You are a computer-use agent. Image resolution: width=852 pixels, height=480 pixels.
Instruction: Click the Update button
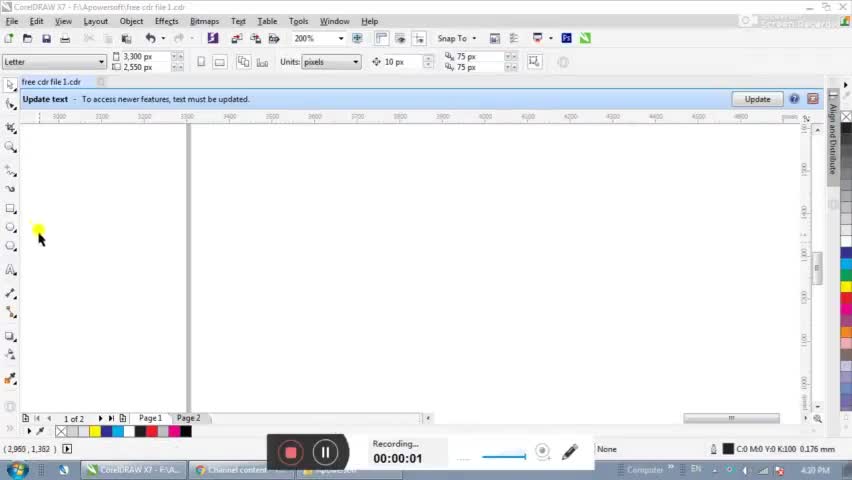(757, 99)
